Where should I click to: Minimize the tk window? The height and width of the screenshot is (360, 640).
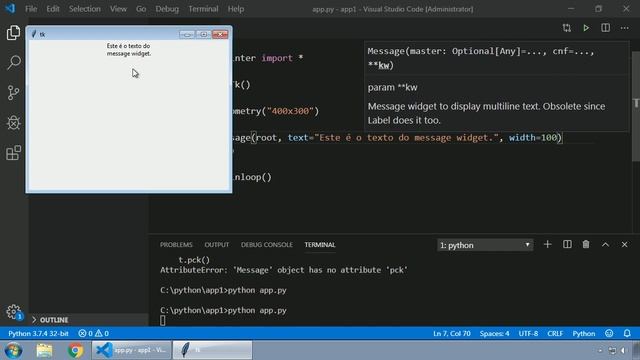pos(187,34)
